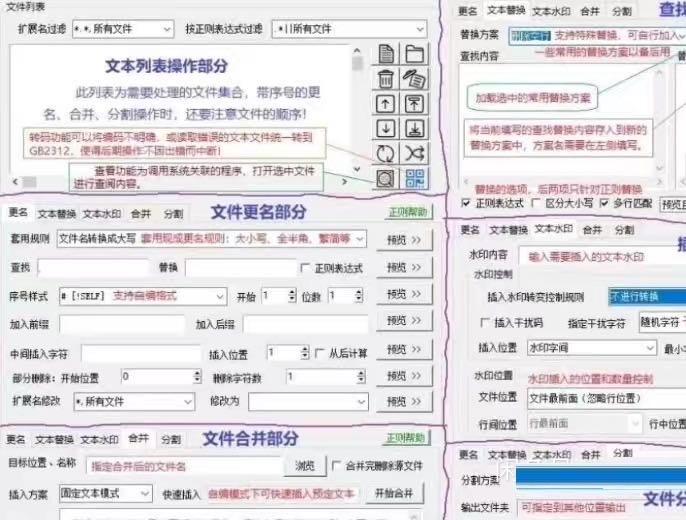Select 更名 tab in 文件合并部分 panel
Viewport: 686px width, 520px height.
click(x=16, y=440)
